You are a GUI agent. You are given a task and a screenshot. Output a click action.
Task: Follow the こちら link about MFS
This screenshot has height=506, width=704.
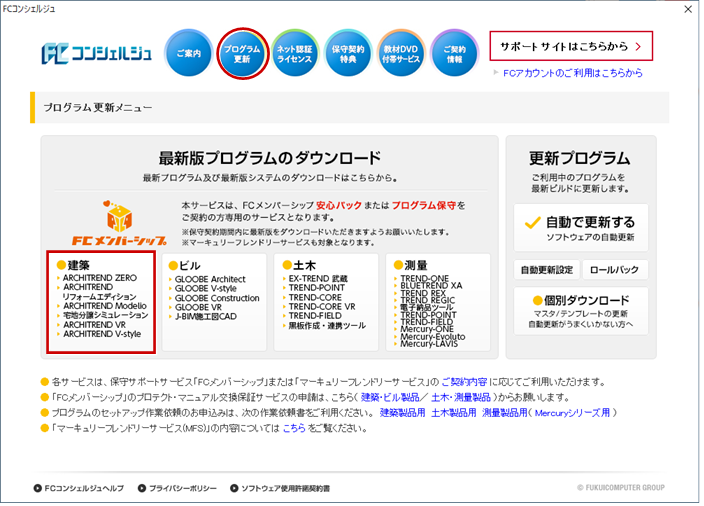(x=294, y=429)
